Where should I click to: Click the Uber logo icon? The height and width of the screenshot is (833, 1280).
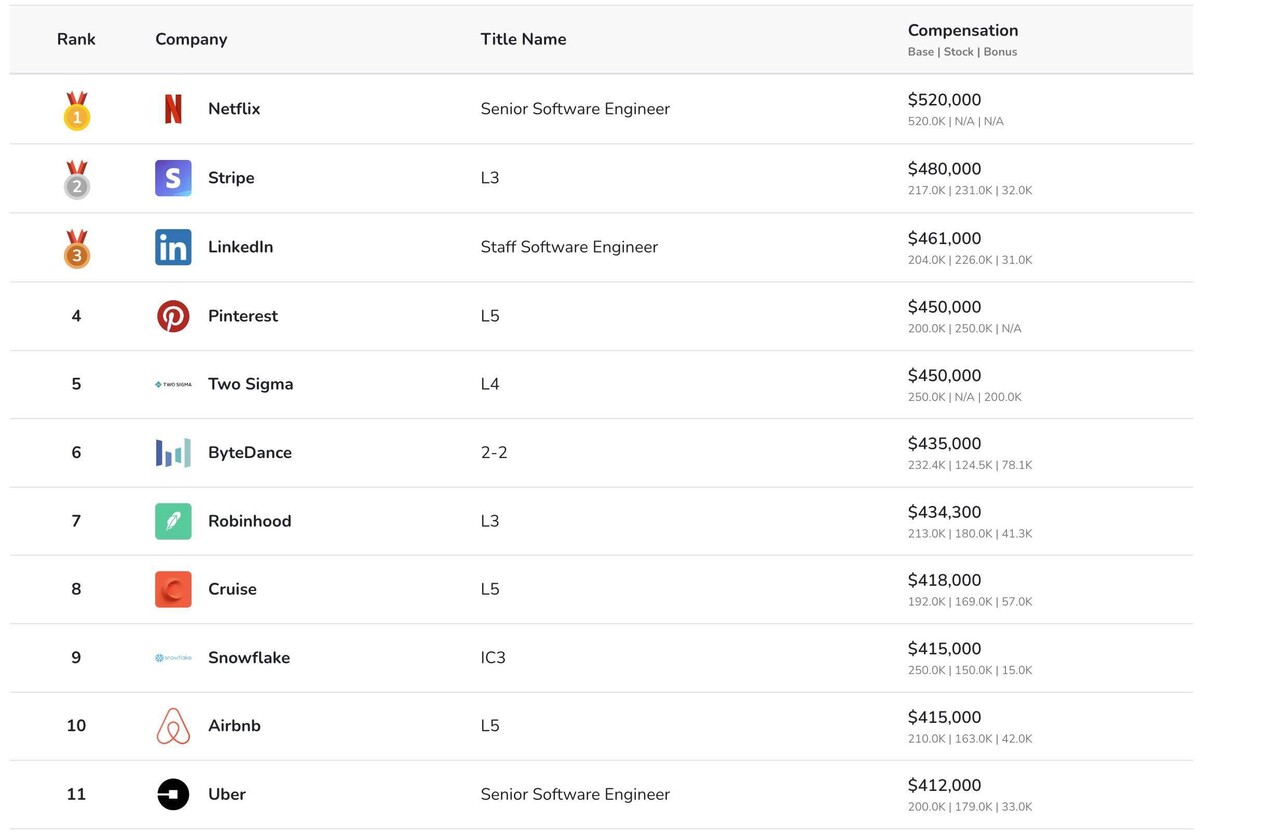click(173, 794)
